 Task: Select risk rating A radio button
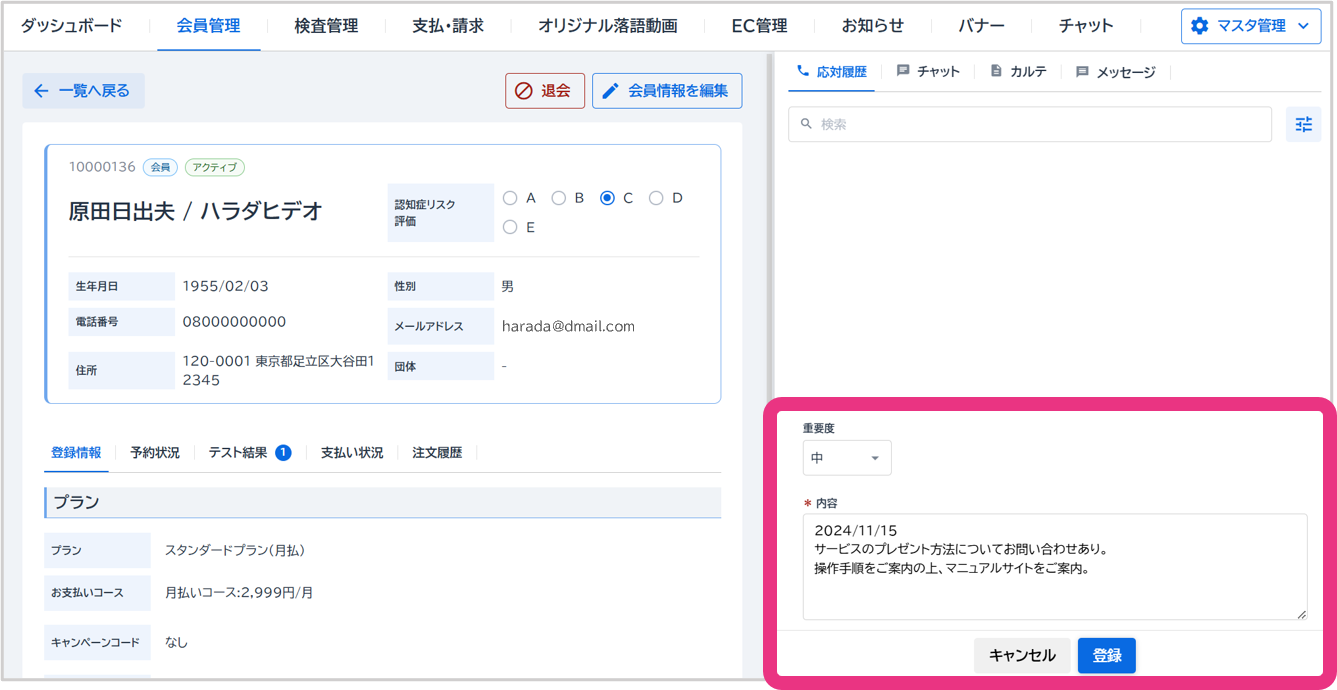coord(510,198)
